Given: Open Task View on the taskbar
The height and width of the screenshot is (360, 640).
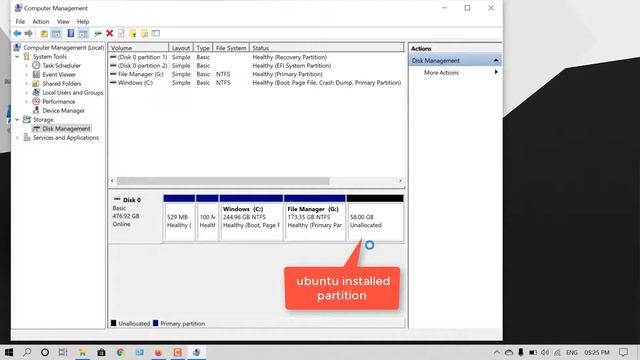Looking at the screenshot, I should pyautogui.click(x=63, y=352).
